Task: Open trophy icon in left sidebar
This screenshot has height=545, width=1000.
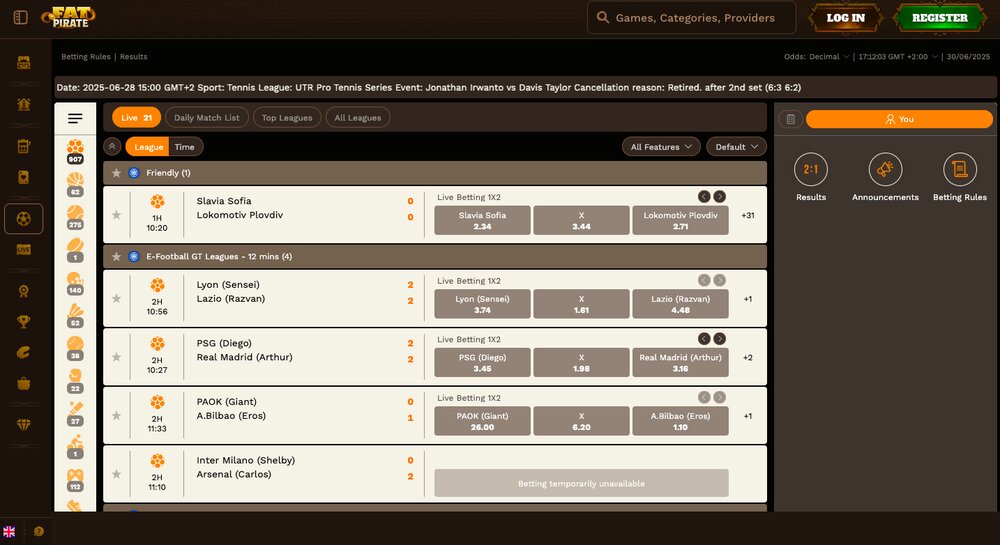Action: click(x=24, y=321)
